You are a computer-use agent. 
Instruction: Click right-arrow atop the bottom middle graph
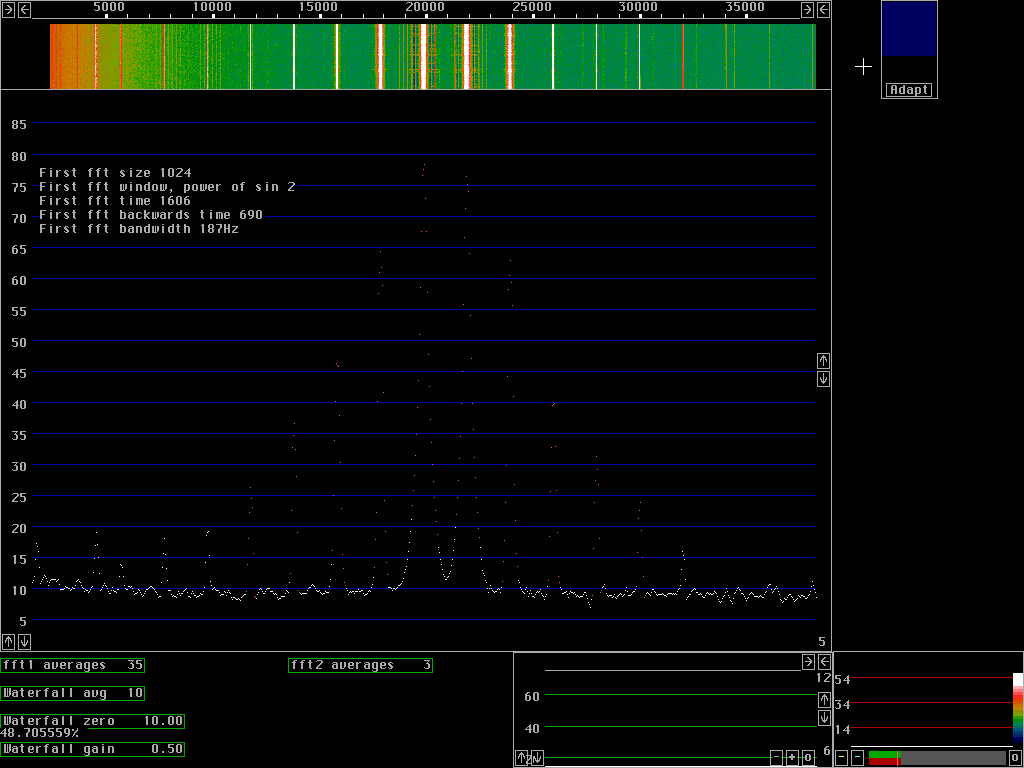click(x=808, y=662)
